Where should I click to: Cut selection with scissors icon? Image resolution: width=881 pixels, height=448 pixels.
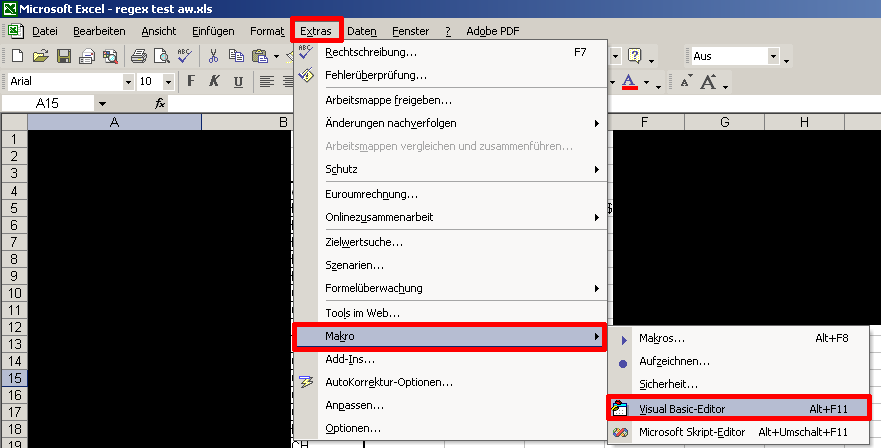coord(213,56)
